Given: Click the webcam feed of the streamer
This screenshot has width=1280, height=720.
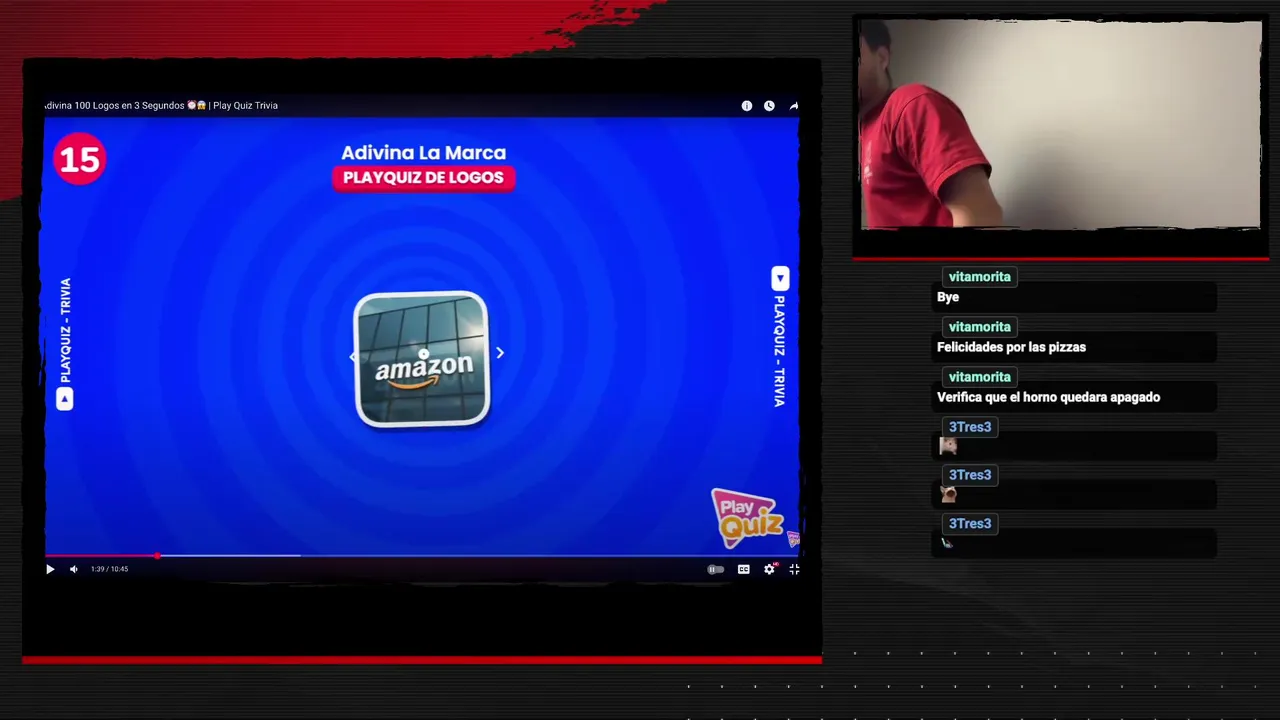Looking at the screenshot, I should click(1060, 124).
